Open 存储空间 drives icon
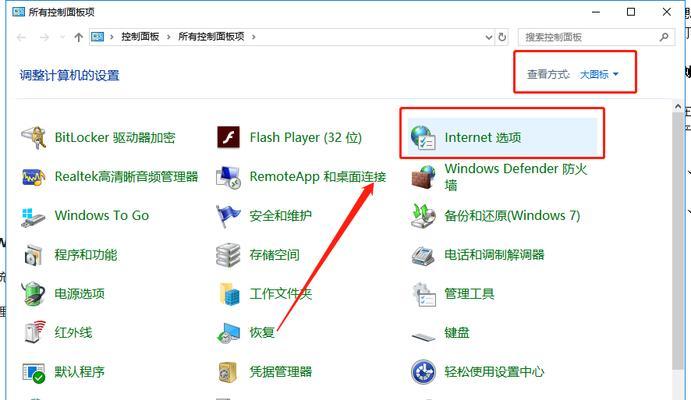Screen dimensions: 691x400 228,255
